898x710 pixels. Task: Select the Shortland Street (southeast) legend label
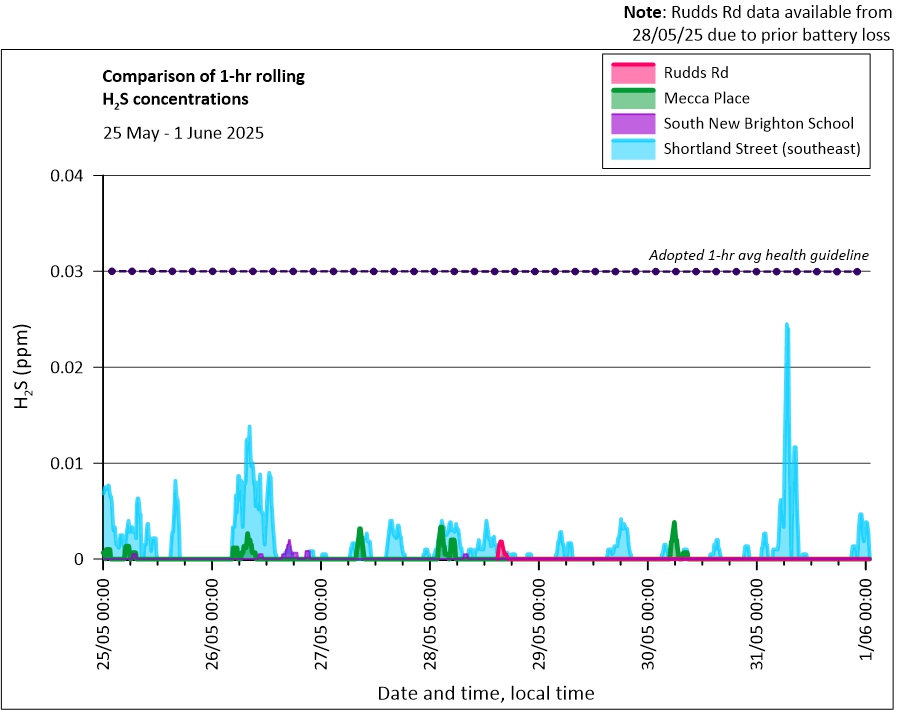762,150
